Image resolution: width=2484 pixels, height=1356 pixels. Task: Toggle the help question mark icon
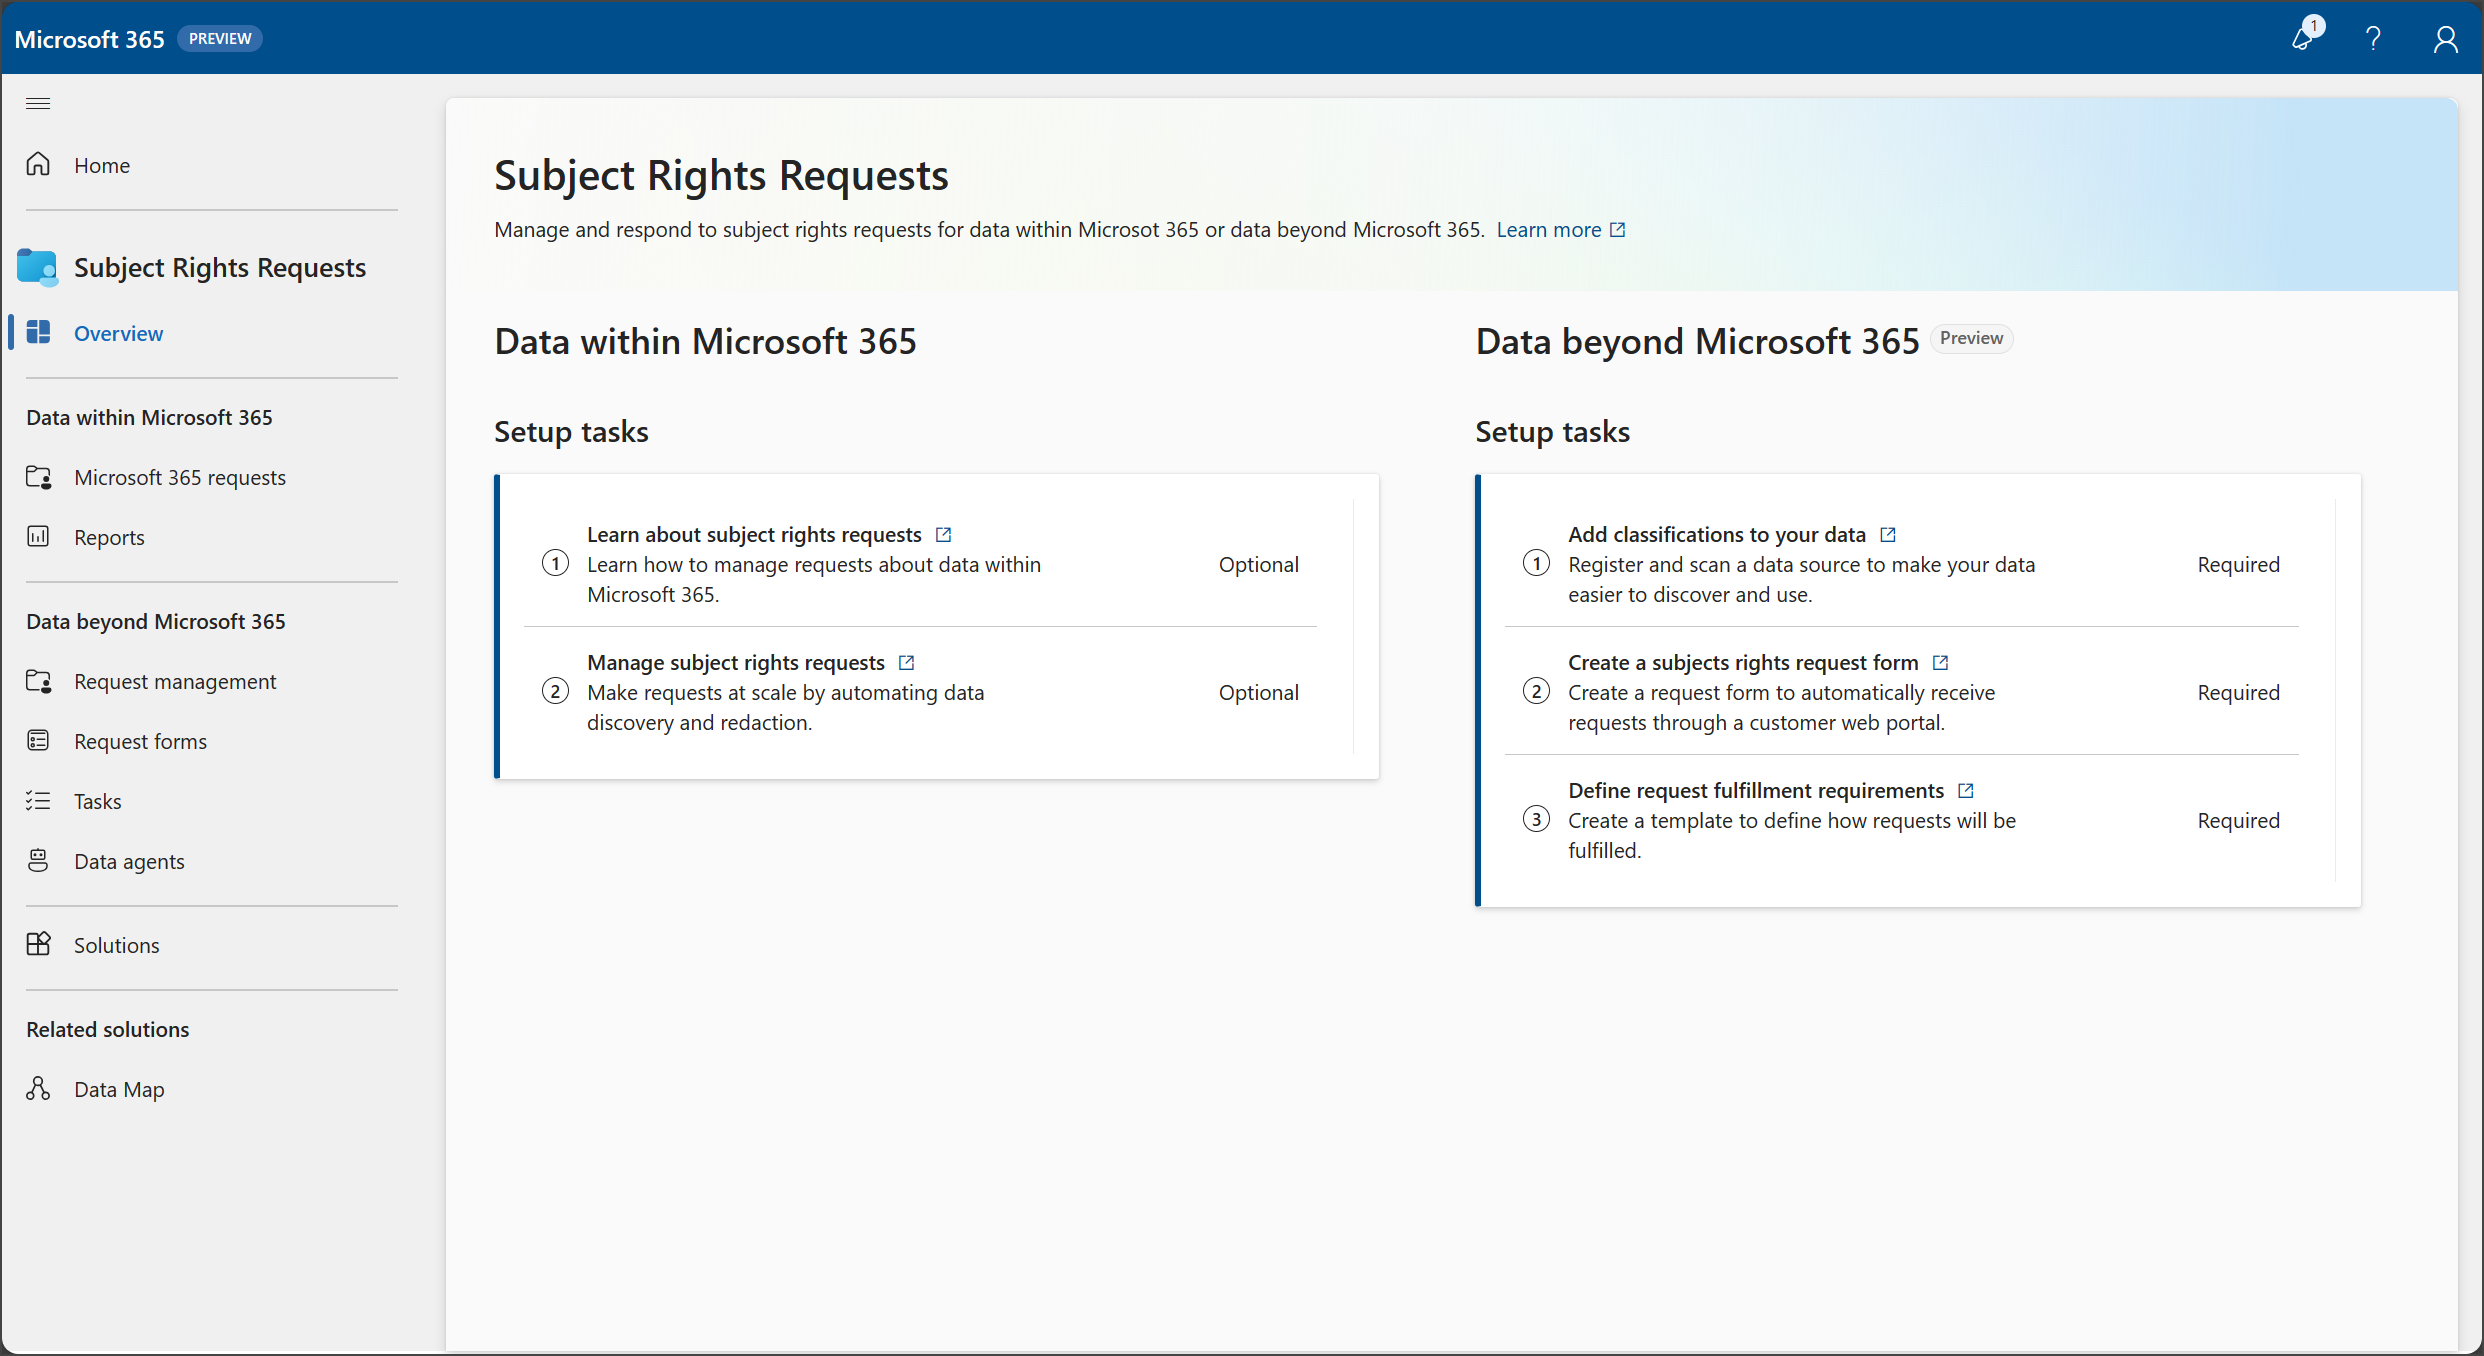(x=2372, y=37)
